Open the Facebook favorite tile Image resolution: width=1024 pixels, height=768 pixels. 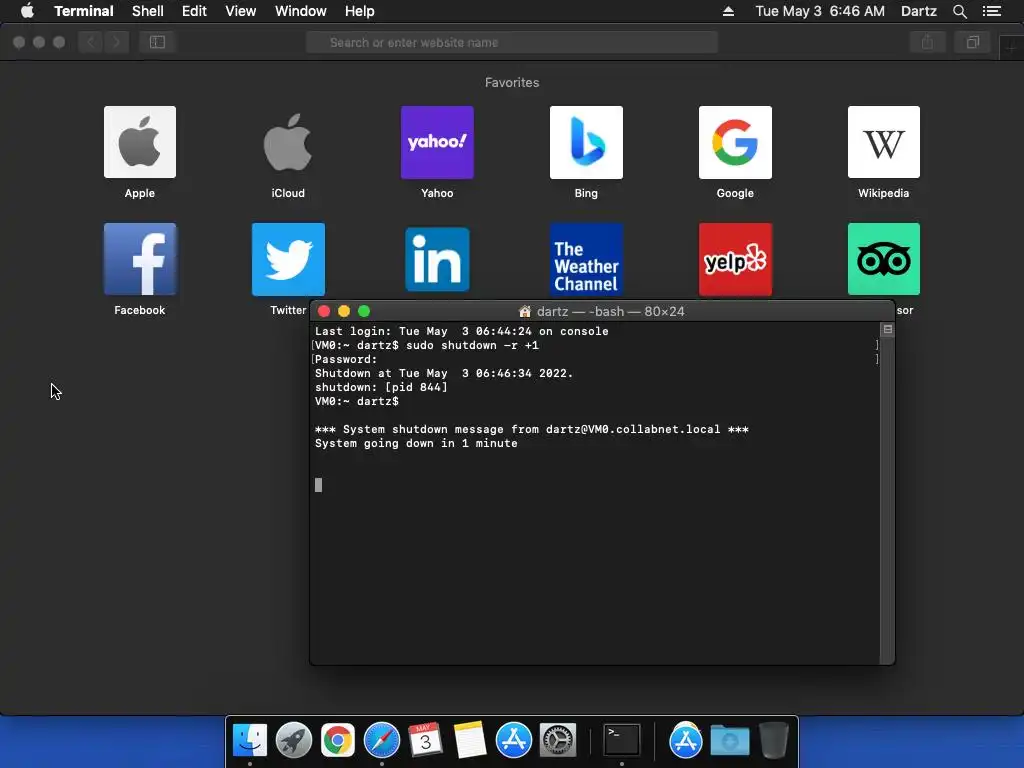tap(140, 259)
